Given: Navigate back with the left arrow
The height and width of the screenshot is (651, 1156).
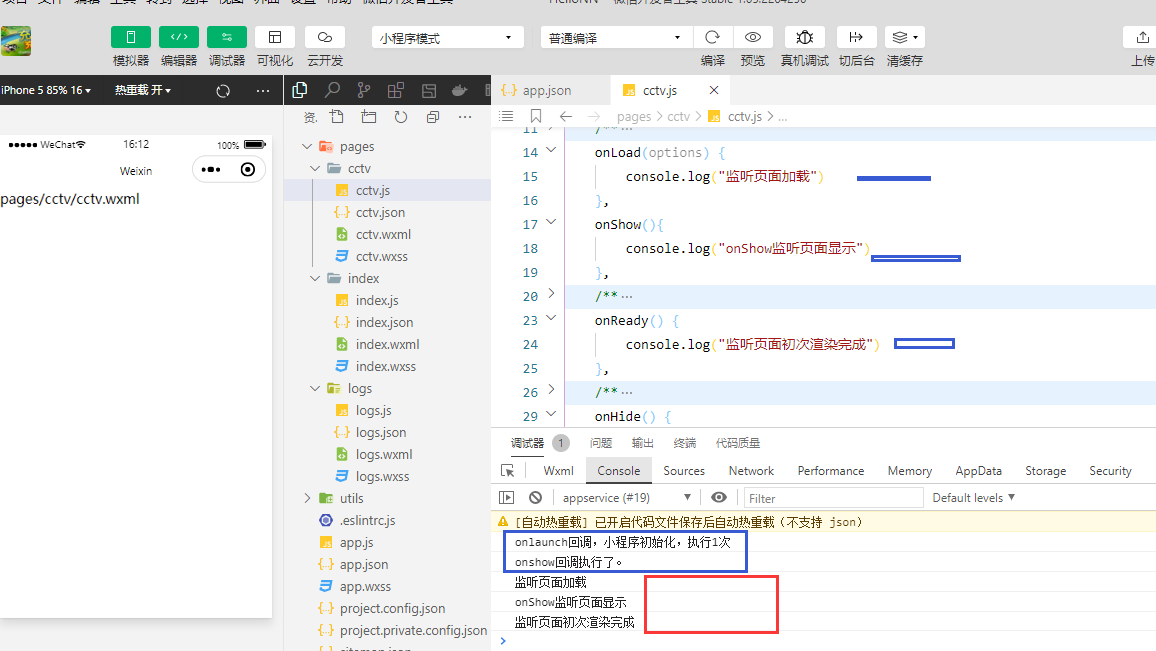Looking at the screenshot, I should pos(565,116).
